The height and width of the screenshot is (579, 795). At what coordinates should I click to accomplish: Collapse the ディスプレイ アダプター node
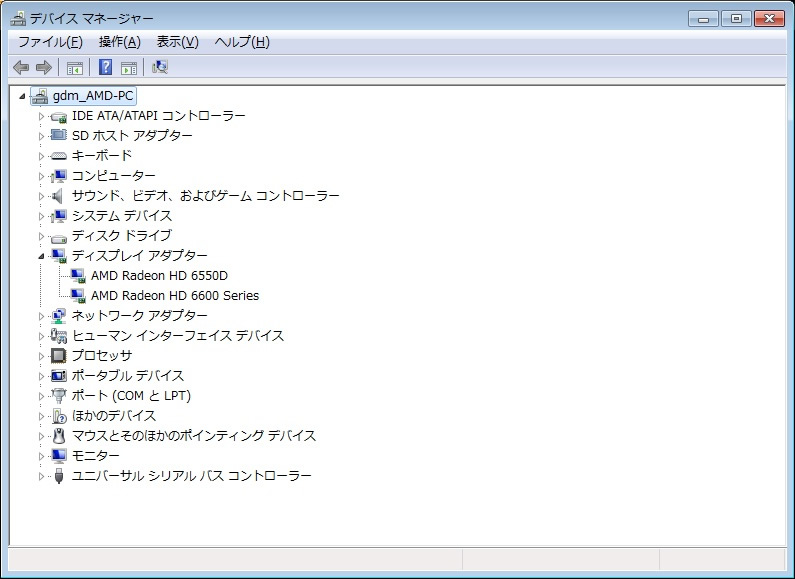point(42,257)
